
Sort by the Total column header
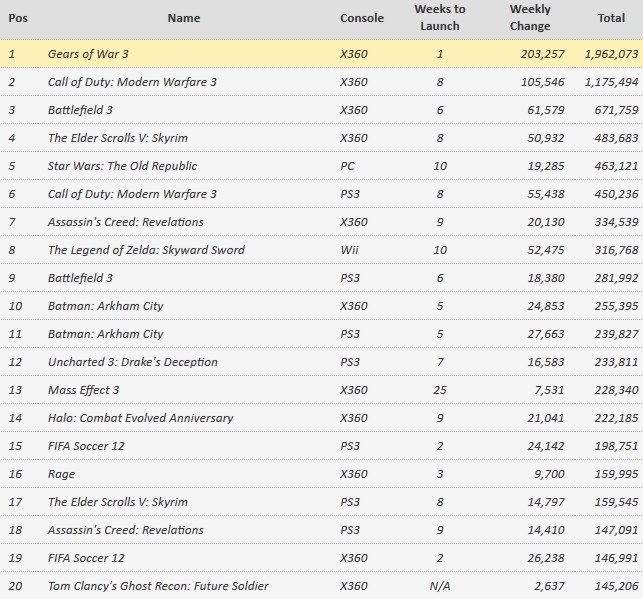[x=610, y=18]
